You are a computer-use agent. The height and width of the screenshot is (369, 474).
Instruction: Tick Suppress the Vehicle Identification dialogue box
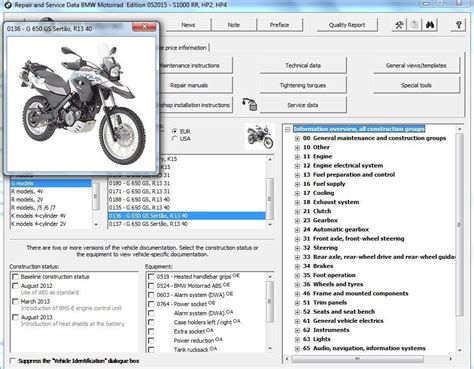pos(13,361)
